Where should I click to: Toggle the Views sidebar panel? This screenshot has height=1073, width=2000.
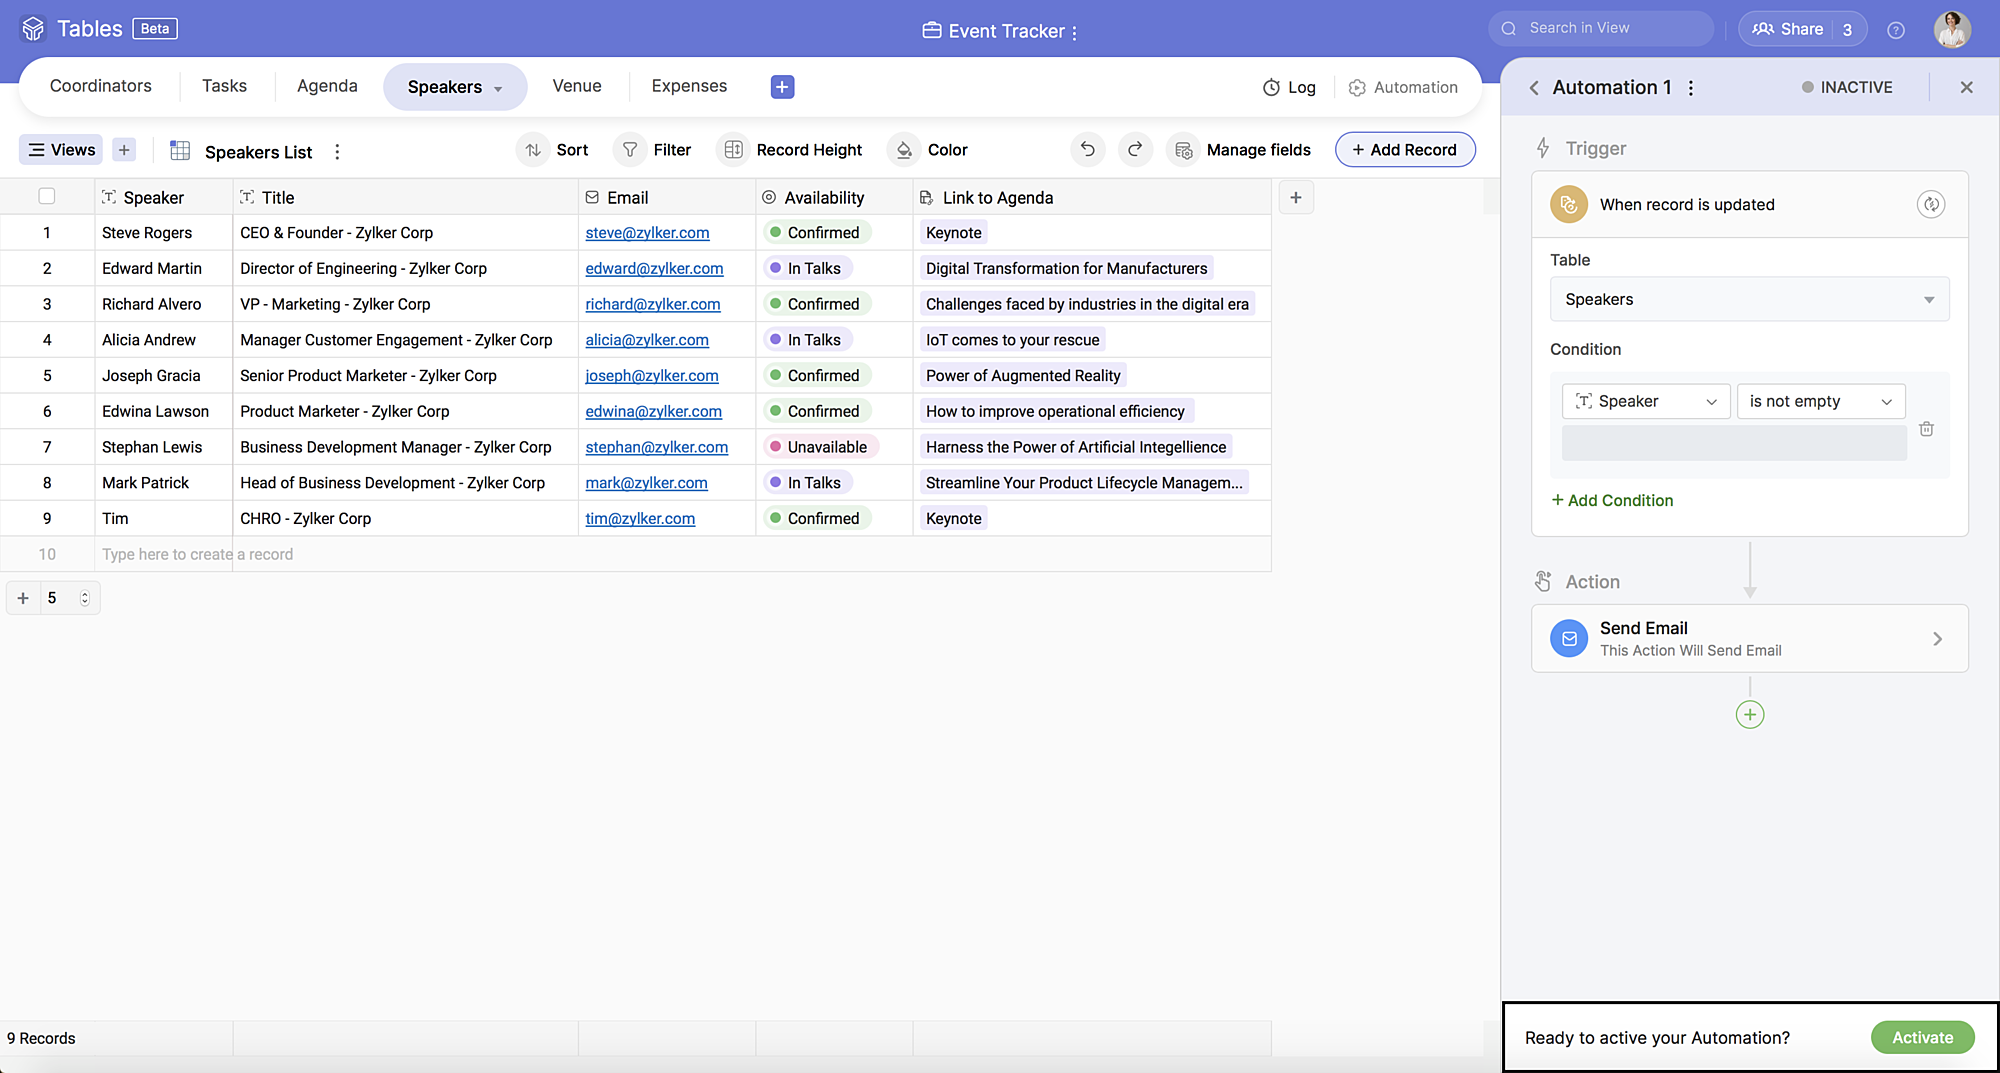[x=62, y=150]
